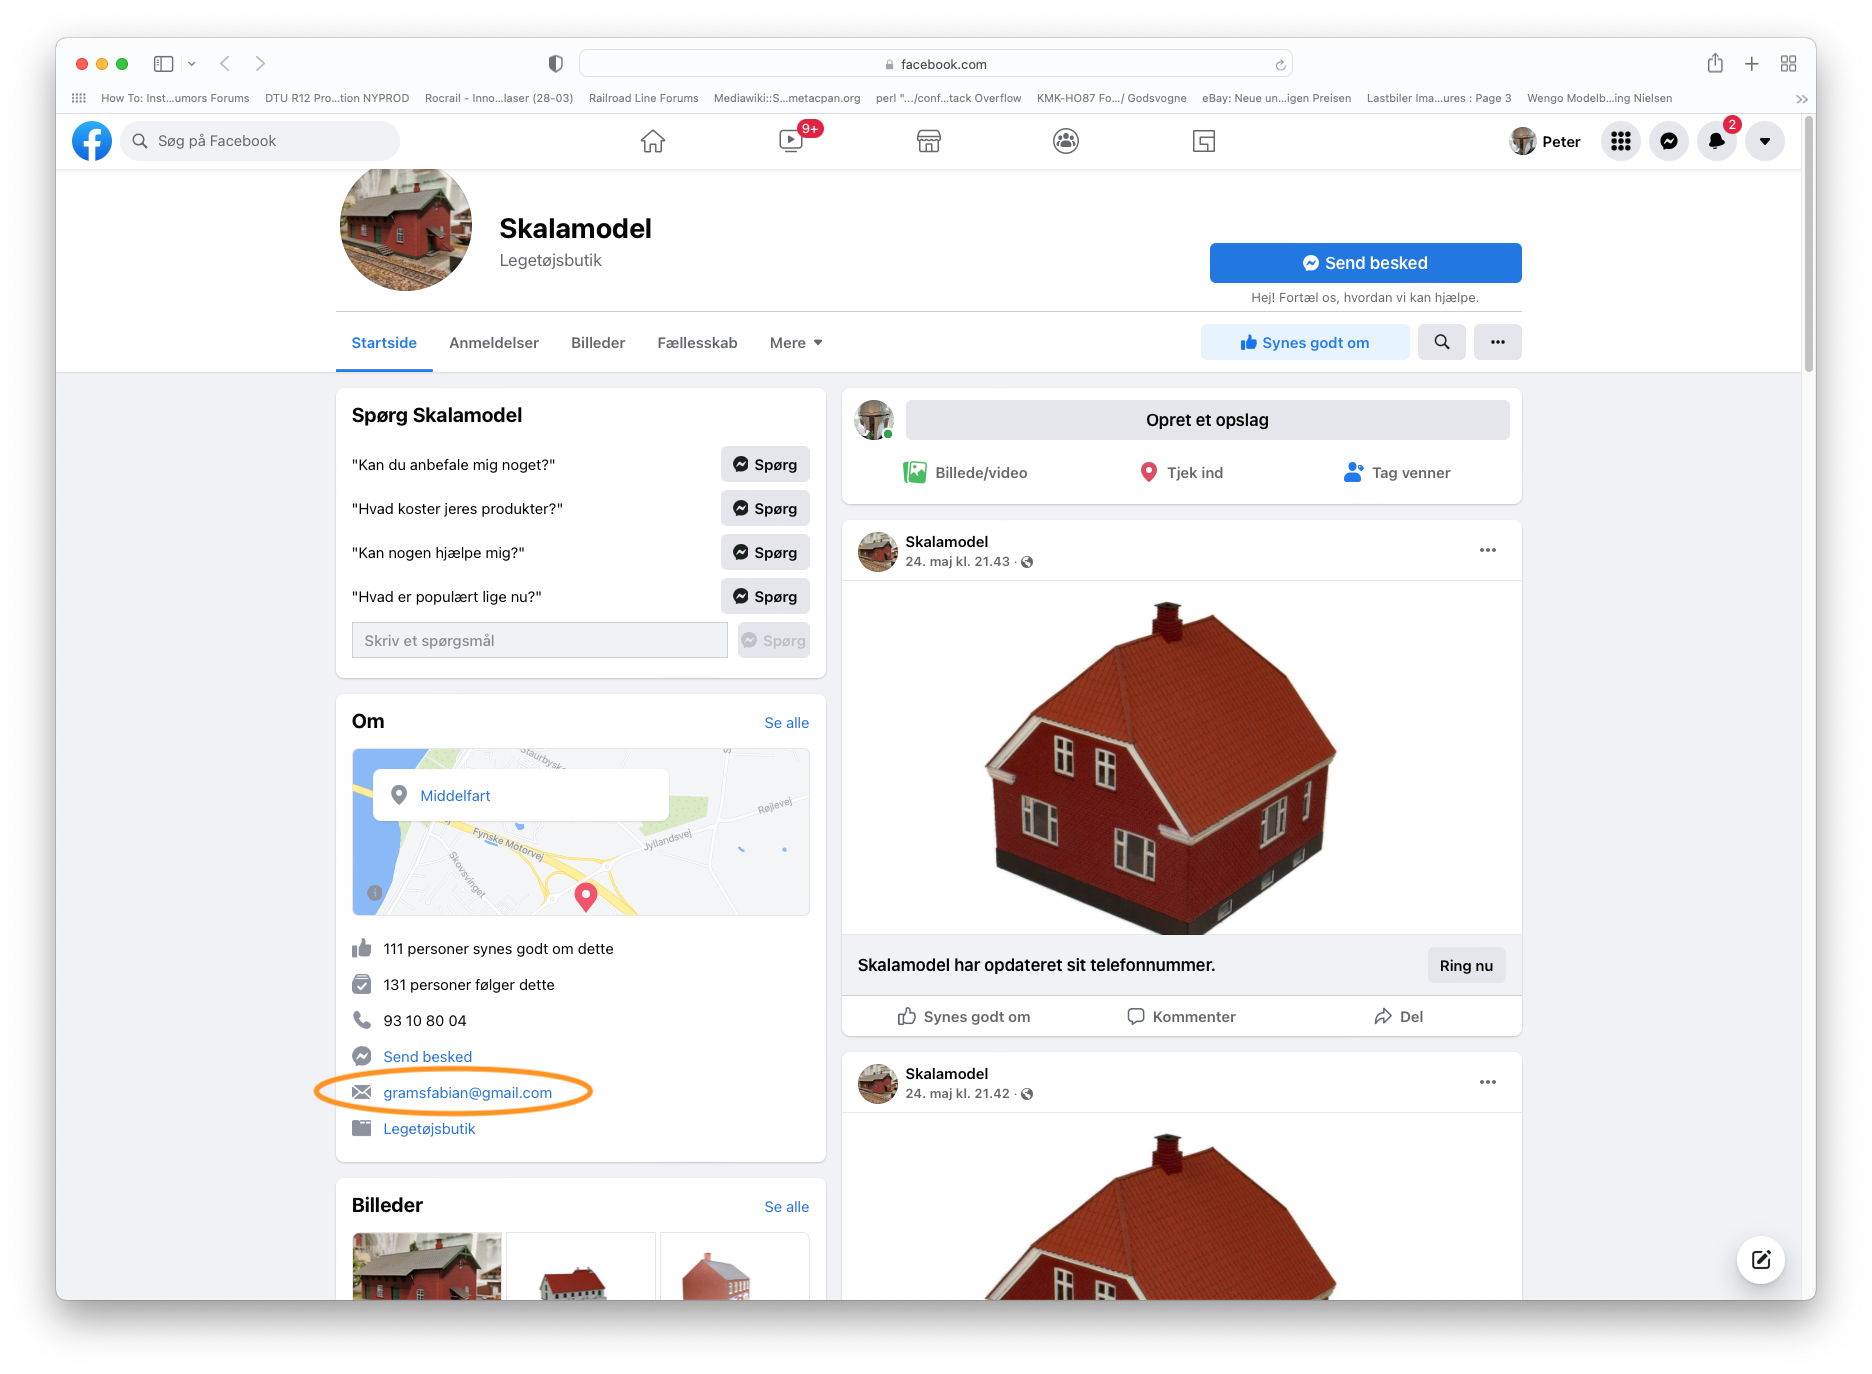Click the Middelfart location link on map
The height and width of the screenshot is (1374, 1872).
coord(455,795)
